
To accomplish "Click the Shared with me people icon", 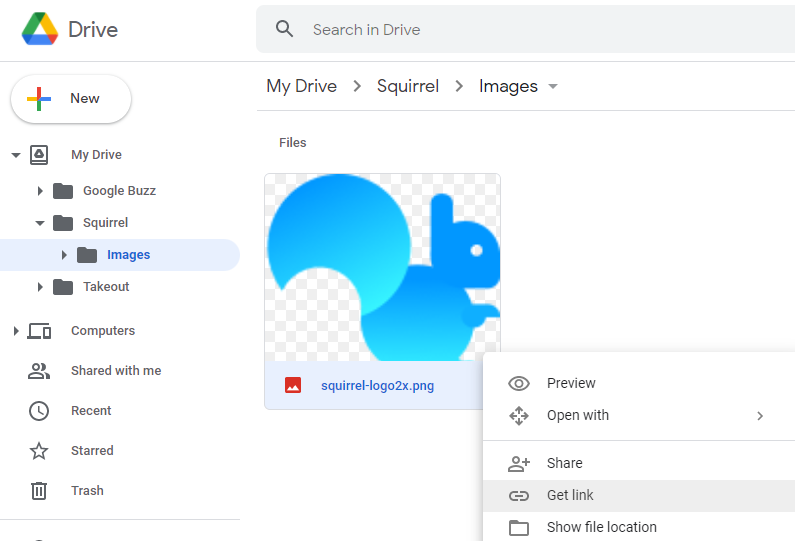I will click(x=39, y=371).
